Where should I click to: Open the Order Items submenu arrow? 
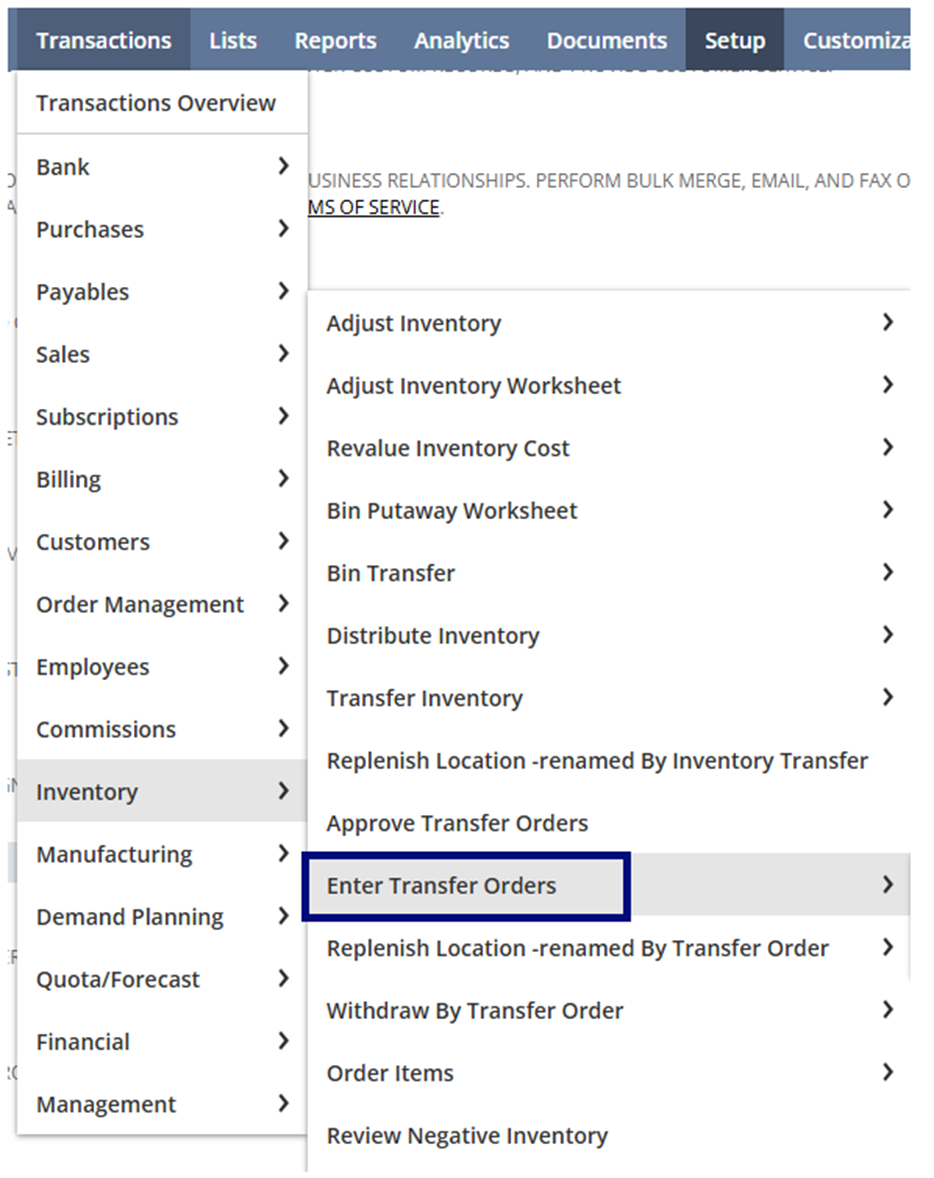tap(887, 1072)
